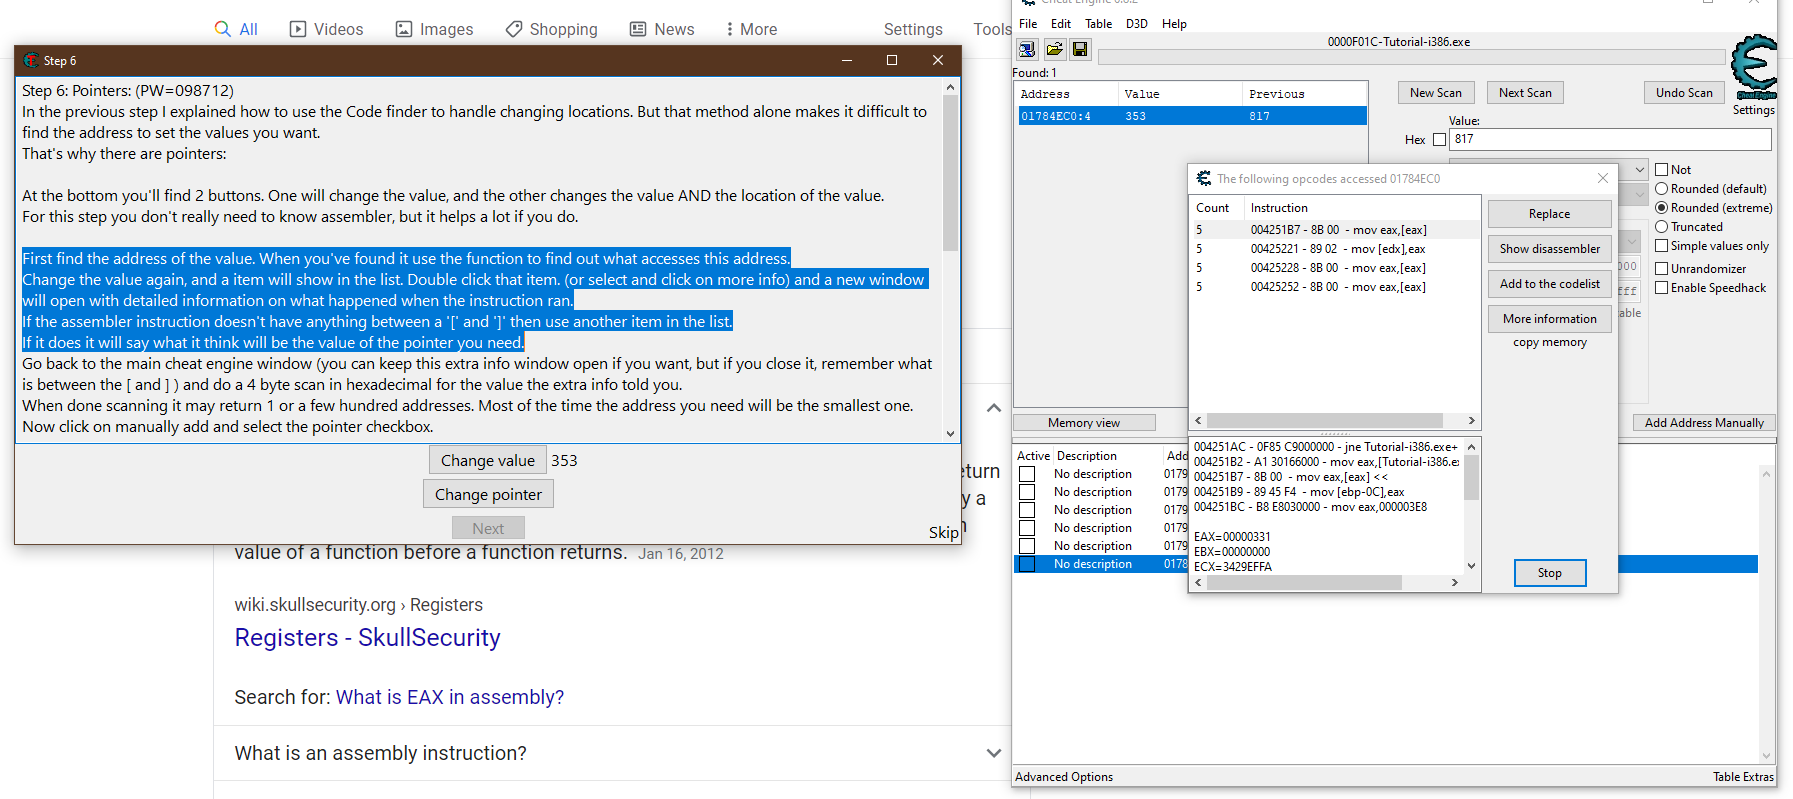Viewport: 1793px width, 799px height.
Task: Select the Truncated radio button
Action: point(1661,227)
